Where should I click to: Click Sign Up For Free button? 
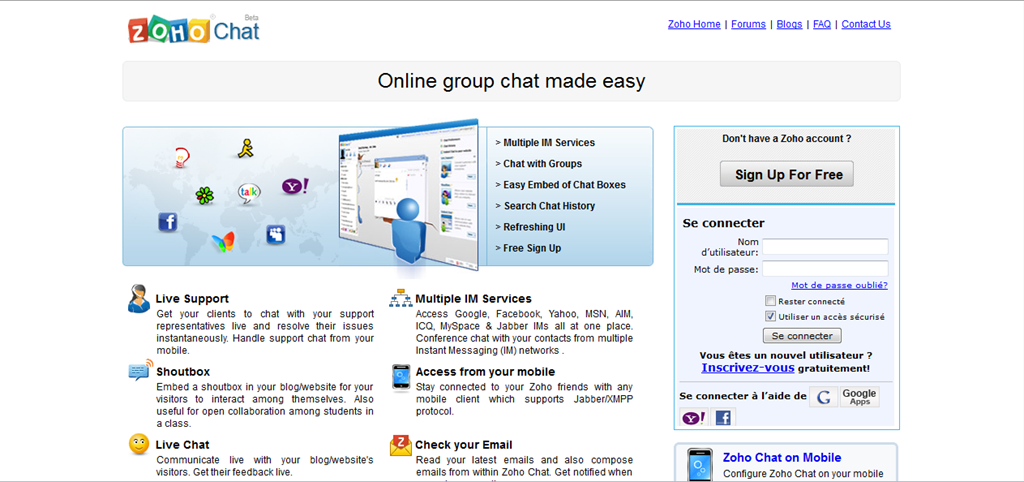click(787, 174)
